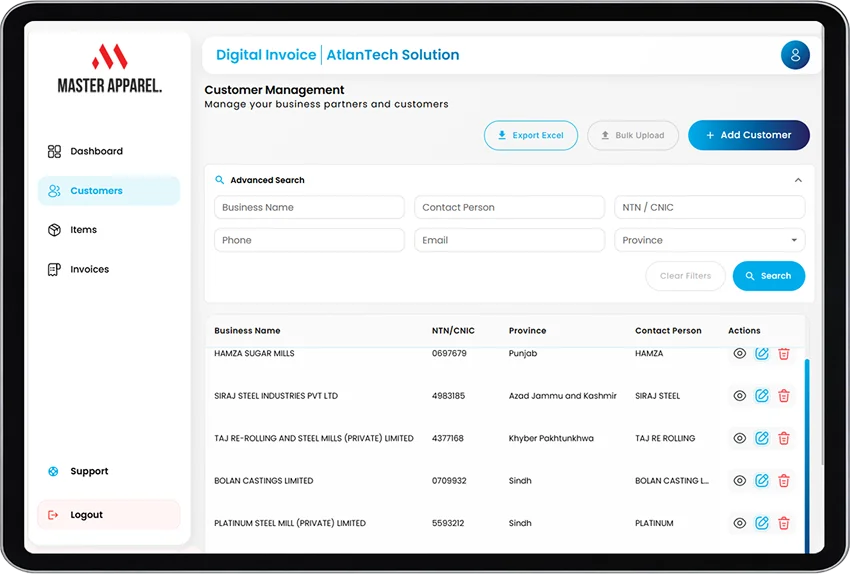Screen dimensions: 850x574
Task: Click NTN value 5593212
Action: tap(448, 523)
